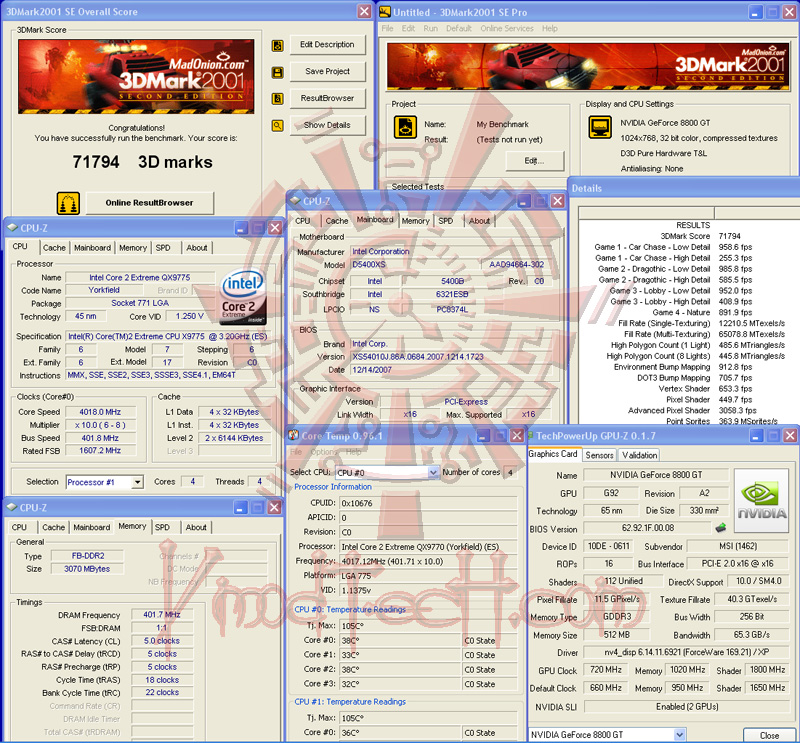Switch to Mainboard tab in top-left CPU-Z
The image size is (800, 743).
coord(92,247)
